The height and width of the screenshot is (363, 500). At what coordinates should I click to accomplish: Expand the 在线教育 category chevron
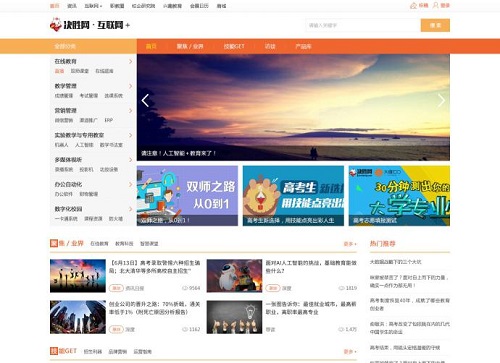click(x=130, y=61)
